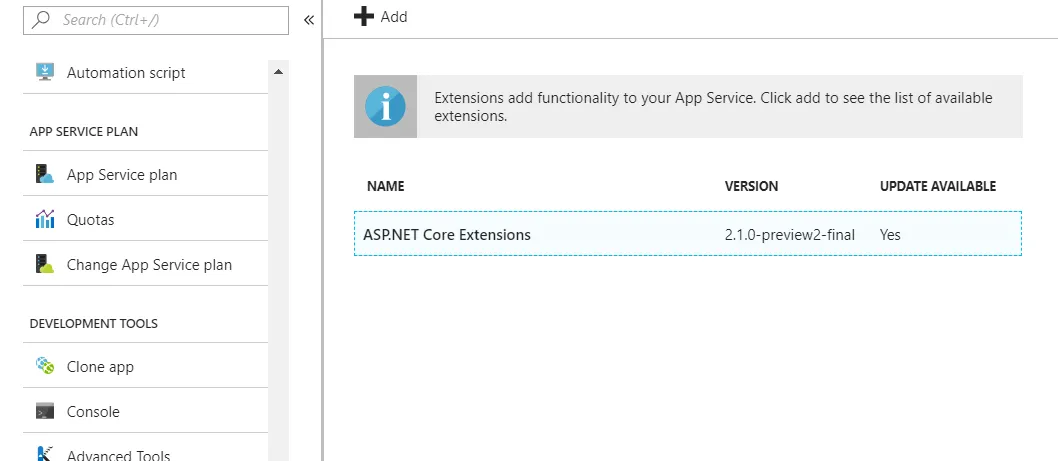This screenshot has height=461, width=1058.
Task: Click the blue information icon
Action: point(385,106)
